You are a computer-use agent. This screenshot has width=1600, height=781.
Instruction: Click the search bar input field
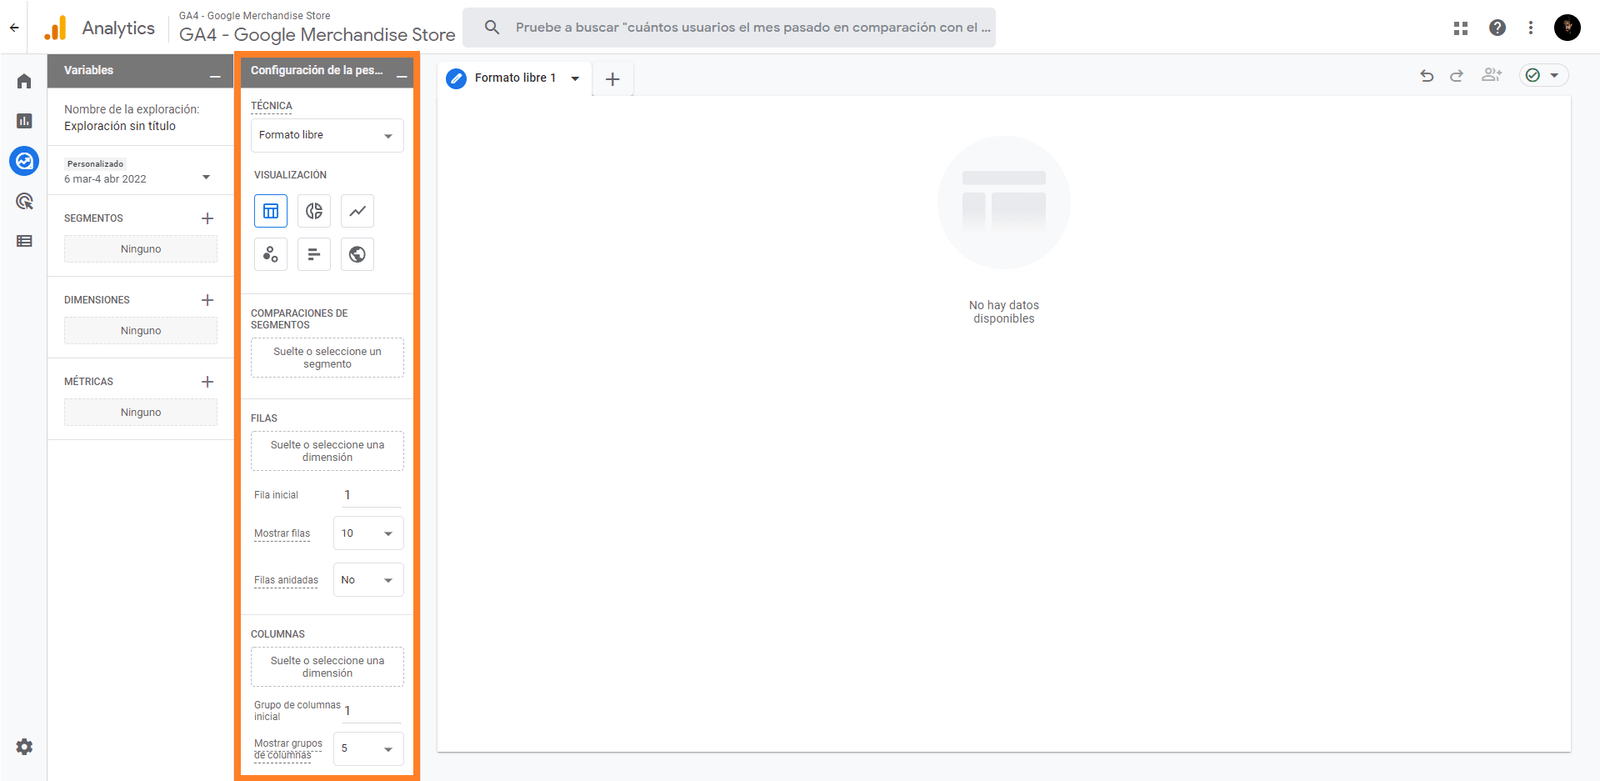click(729, 28)
